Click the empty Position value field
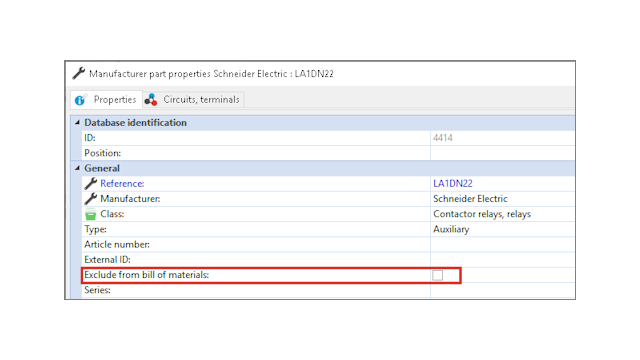 502,153
